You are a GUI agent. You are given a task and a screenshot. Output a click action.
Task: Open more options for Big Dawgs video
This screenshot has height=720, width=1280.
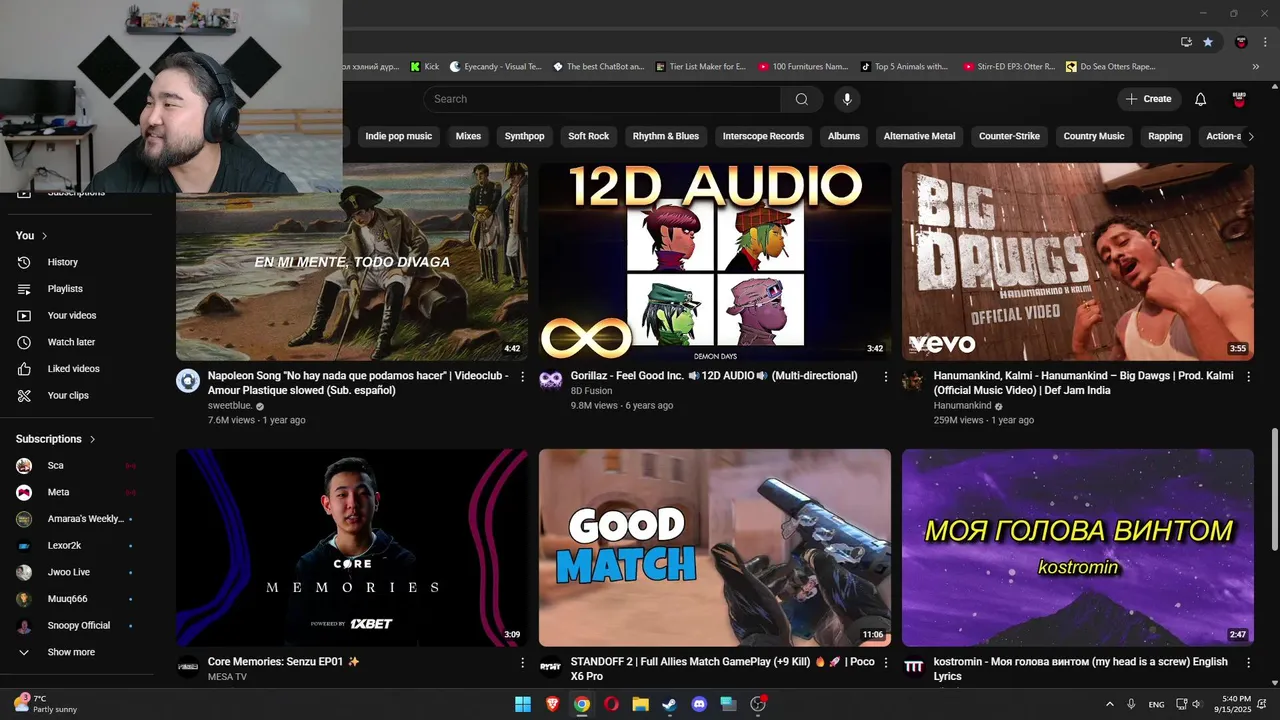(x=1248, y=377)
